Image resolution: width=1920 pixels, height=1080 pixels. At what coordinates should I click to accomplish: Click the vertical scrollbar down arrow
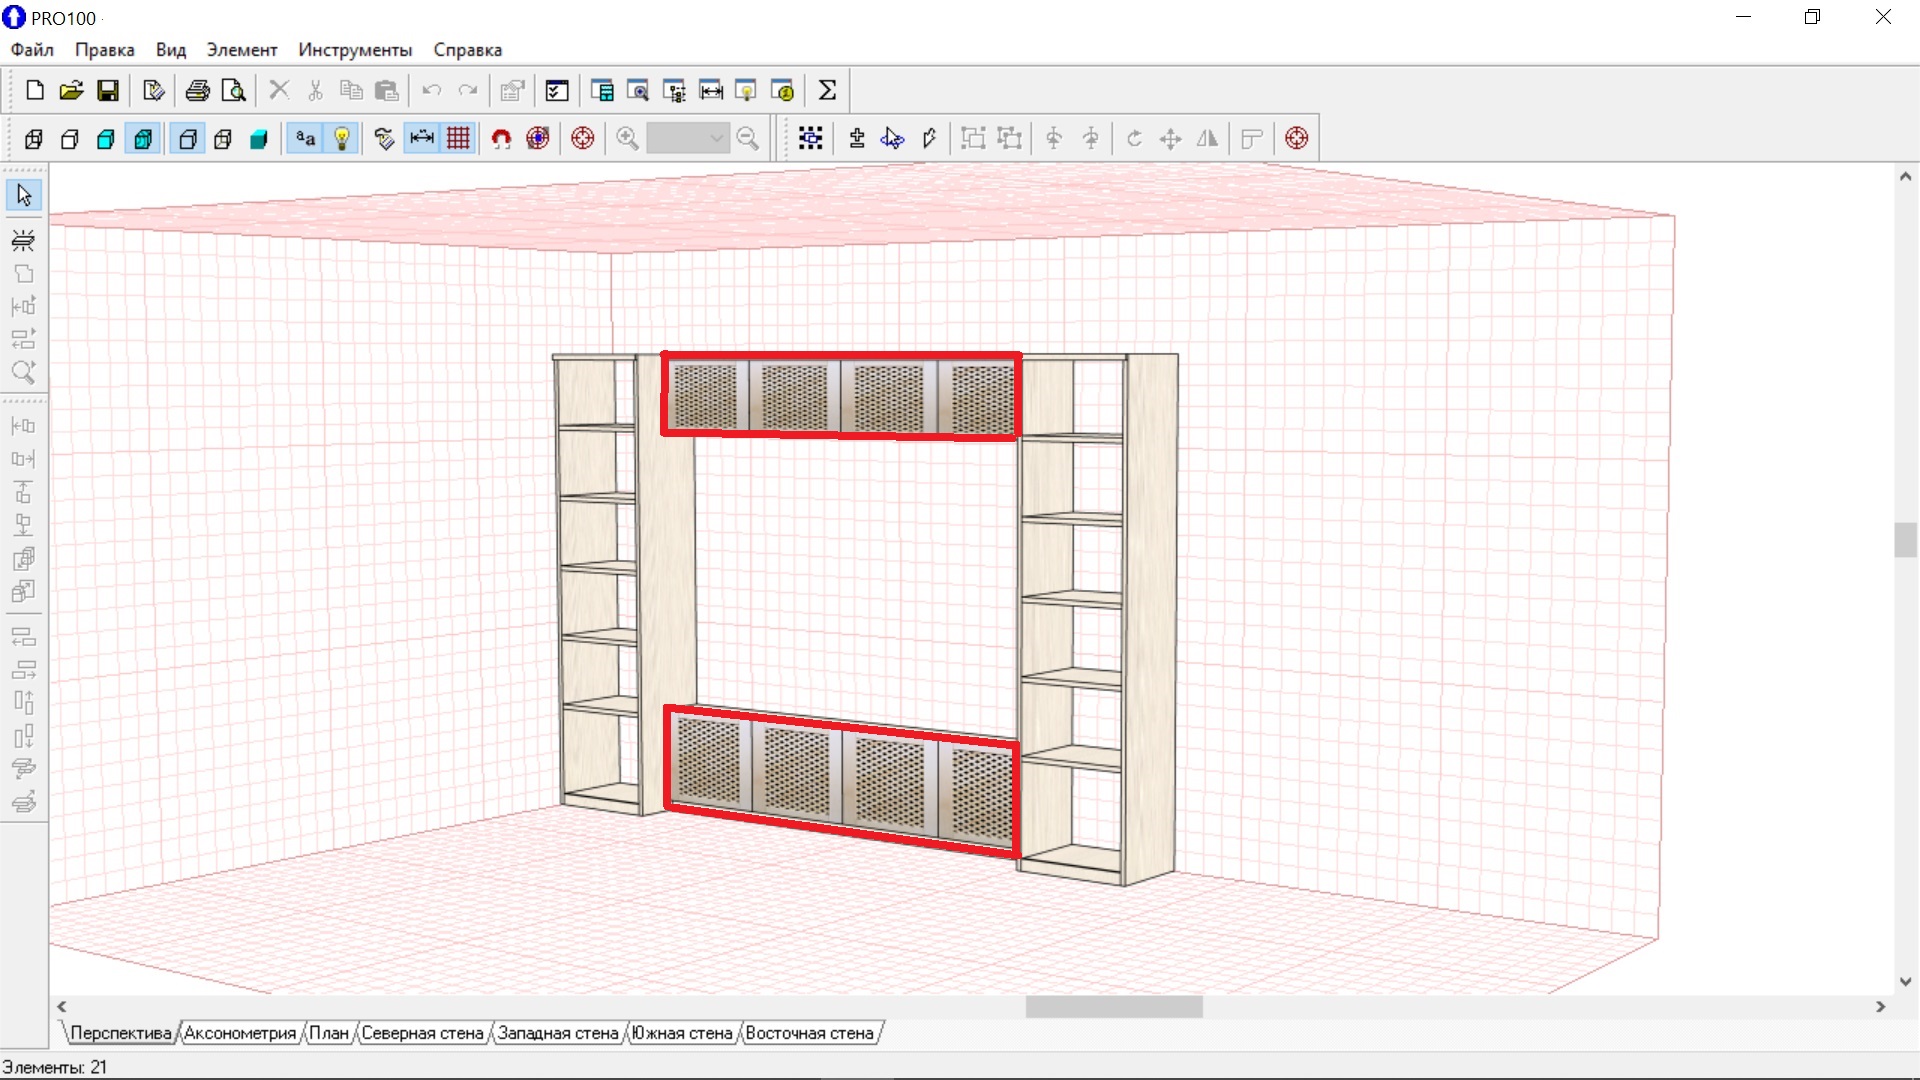click(x=1905, y=982)
